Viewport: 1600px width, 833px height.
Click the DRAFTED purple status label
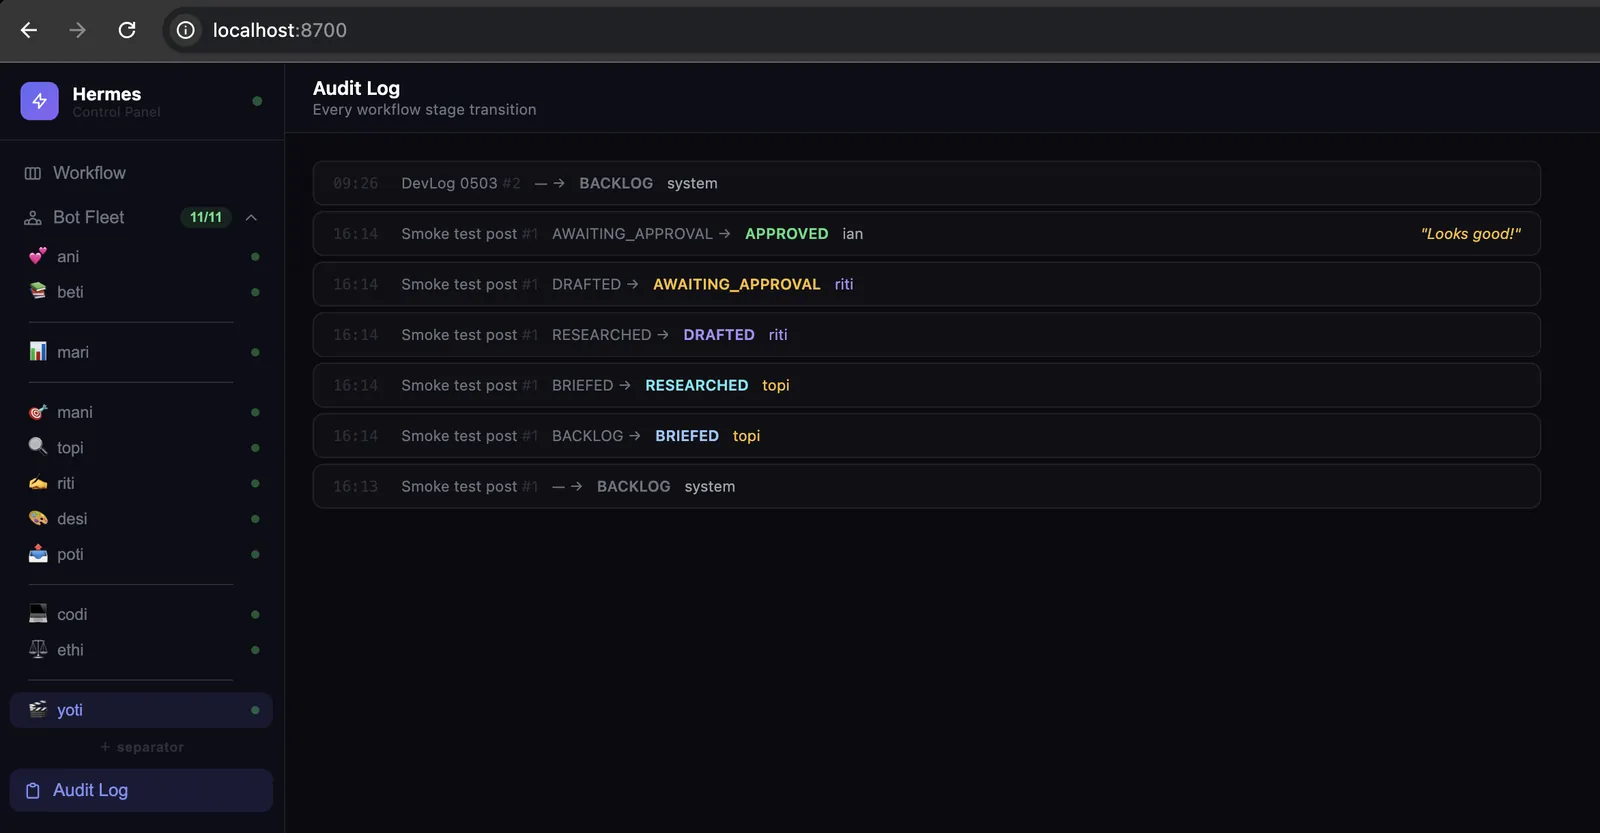coord(719,335)
